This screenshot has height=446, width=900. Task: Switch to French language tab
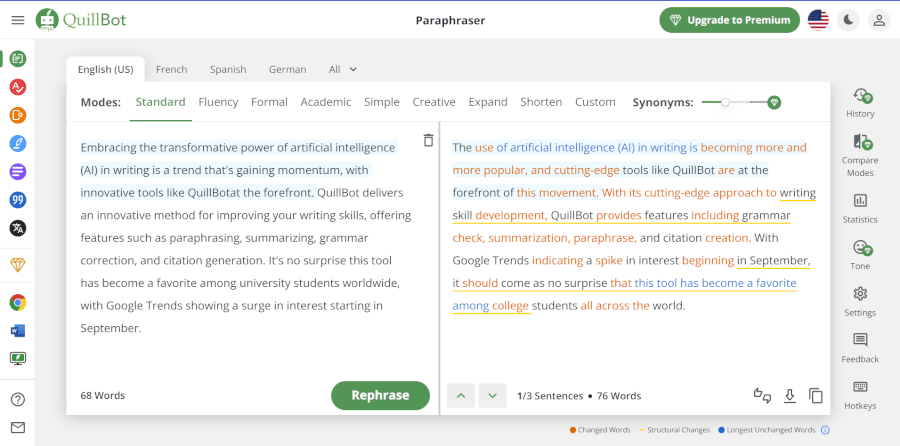pyautogui.click(x=172, y=69)
